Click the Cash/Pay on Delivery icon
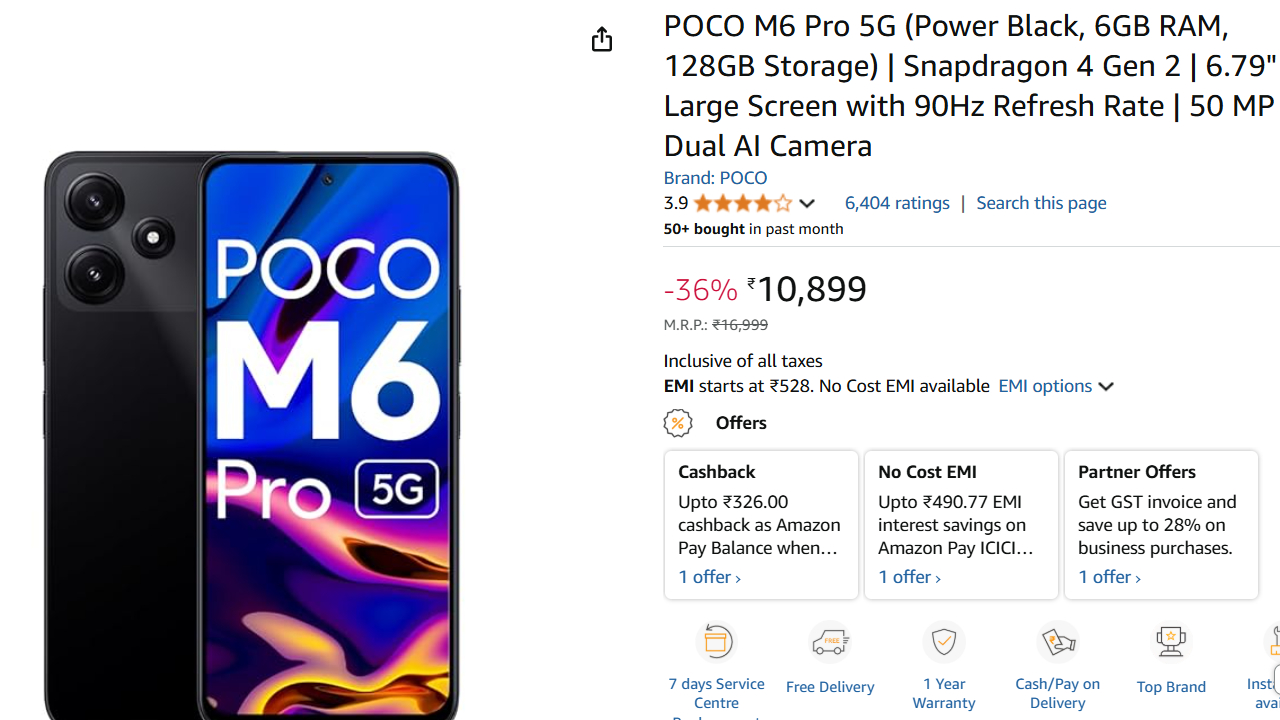This screenshot has width=1280, height=720. (x=1058, y=642)
